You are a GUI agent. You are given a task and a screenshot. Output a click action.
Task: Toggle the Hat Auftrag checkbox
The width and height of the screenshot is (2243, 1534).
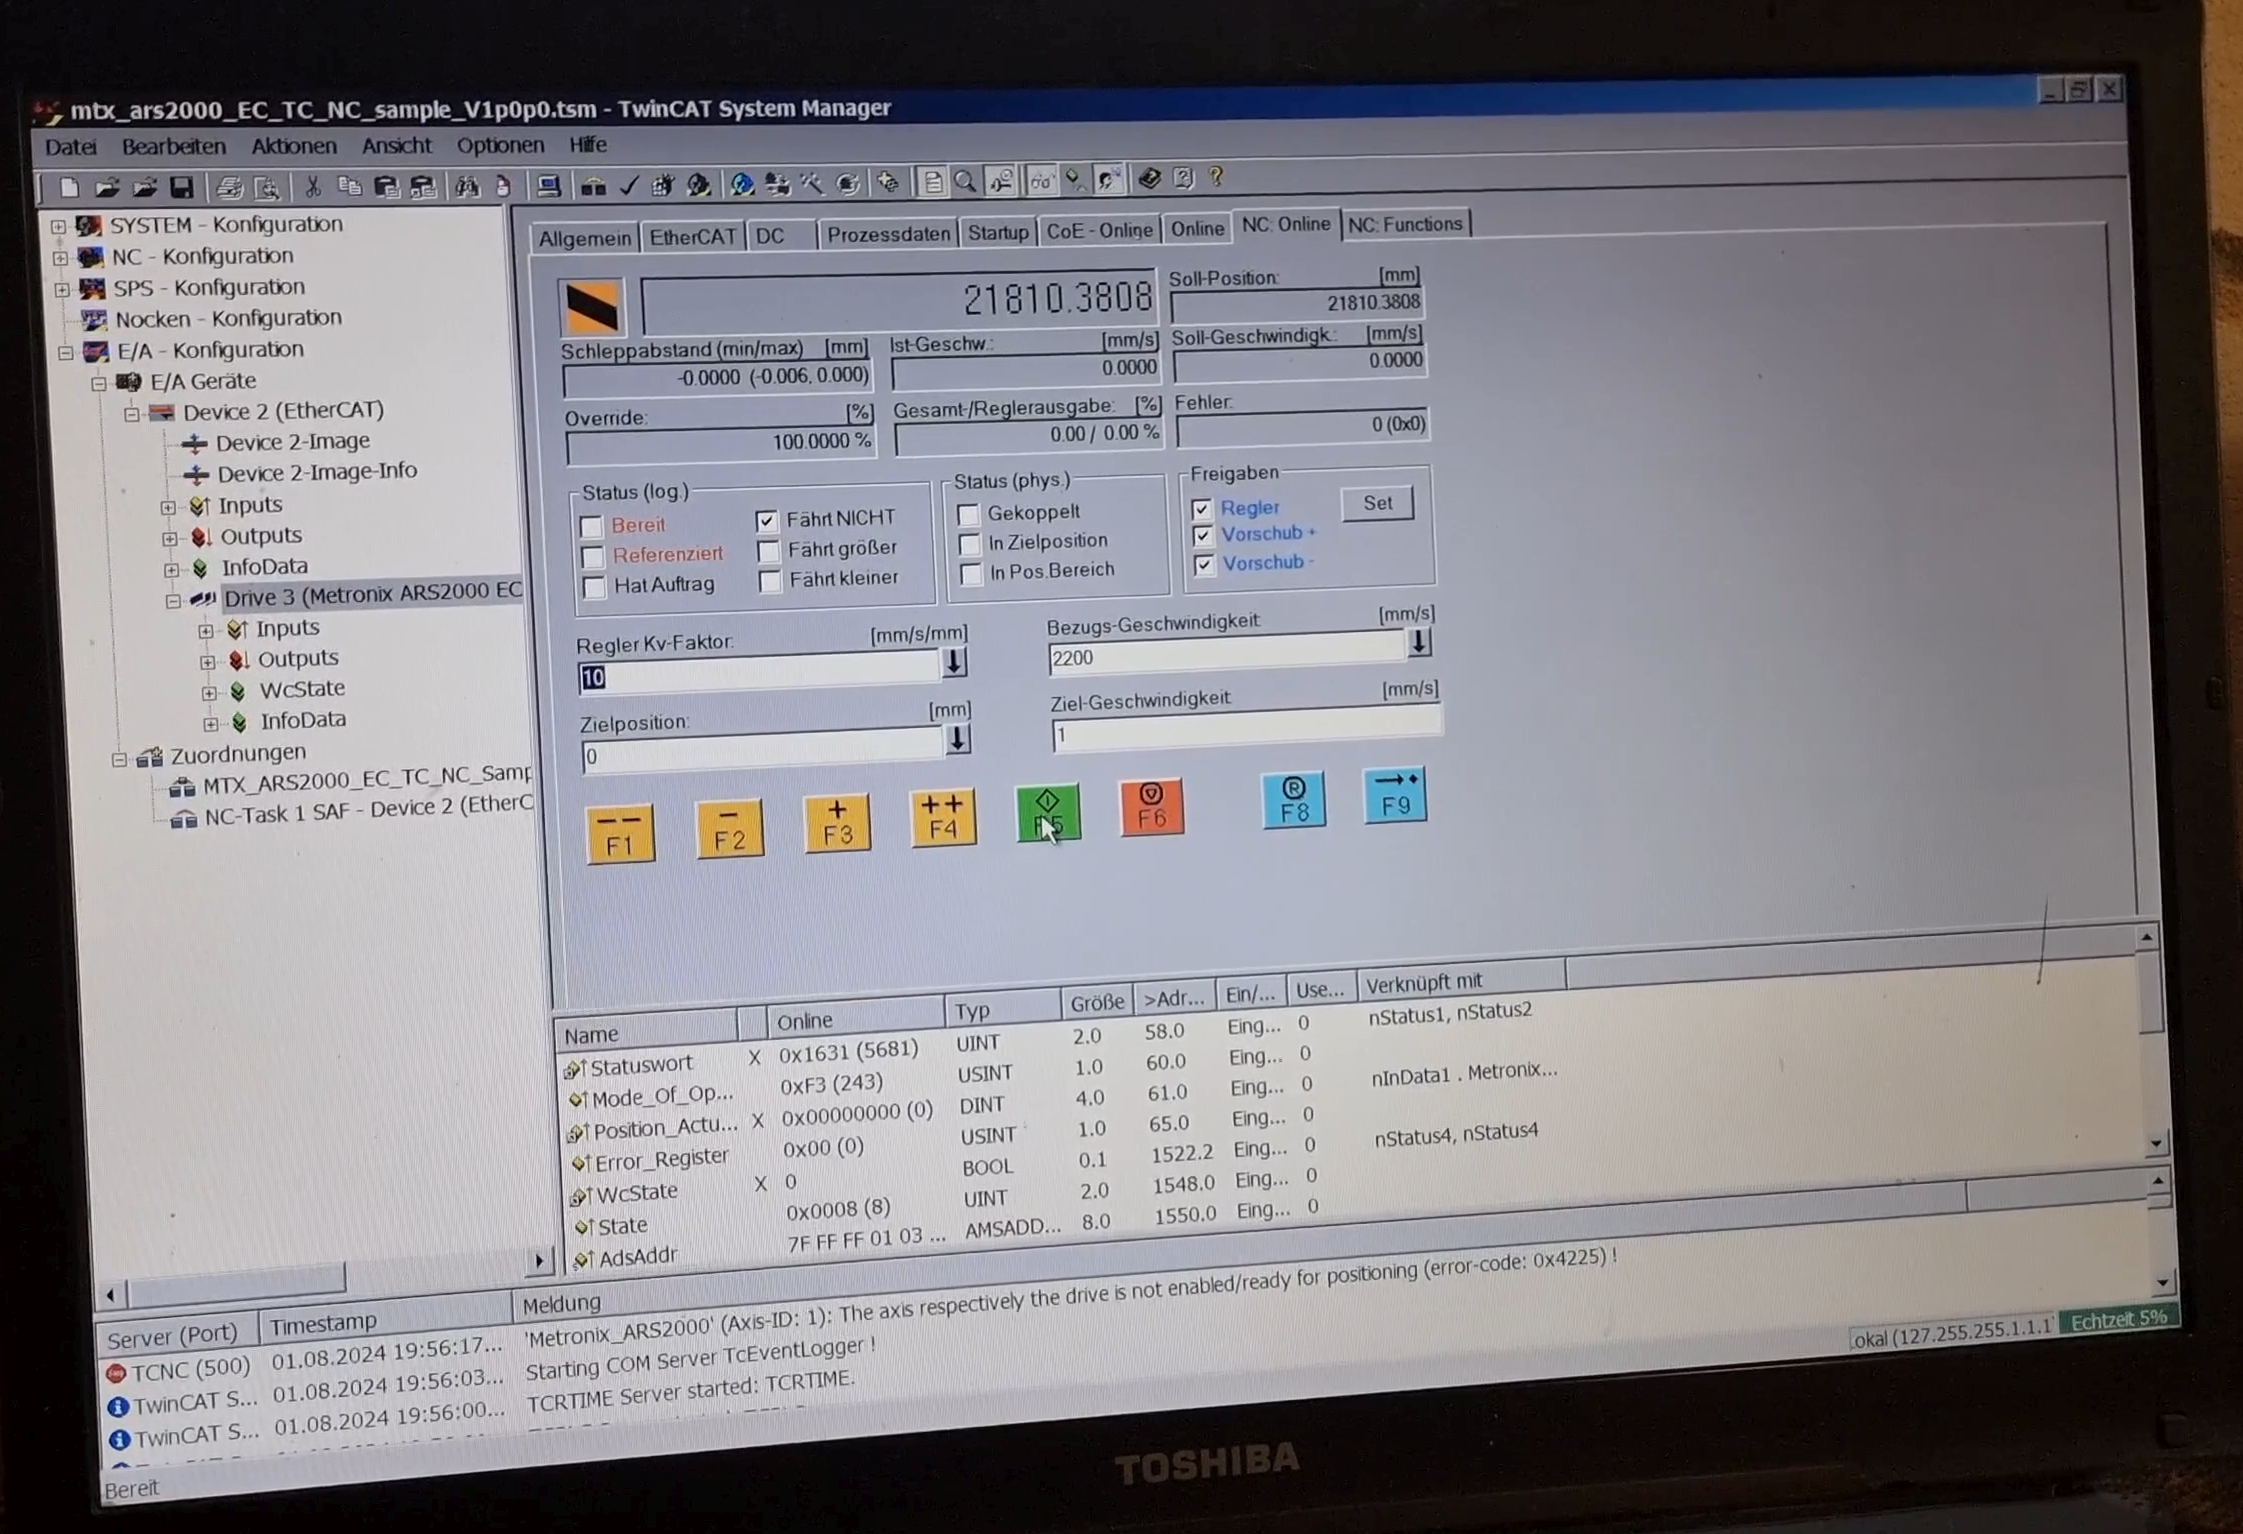593,587
